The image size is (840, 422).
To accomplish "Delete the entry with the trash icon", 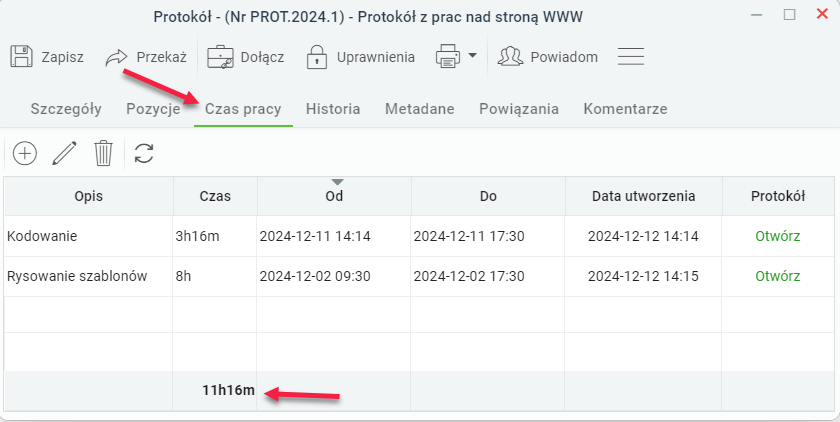I will 103,153.
